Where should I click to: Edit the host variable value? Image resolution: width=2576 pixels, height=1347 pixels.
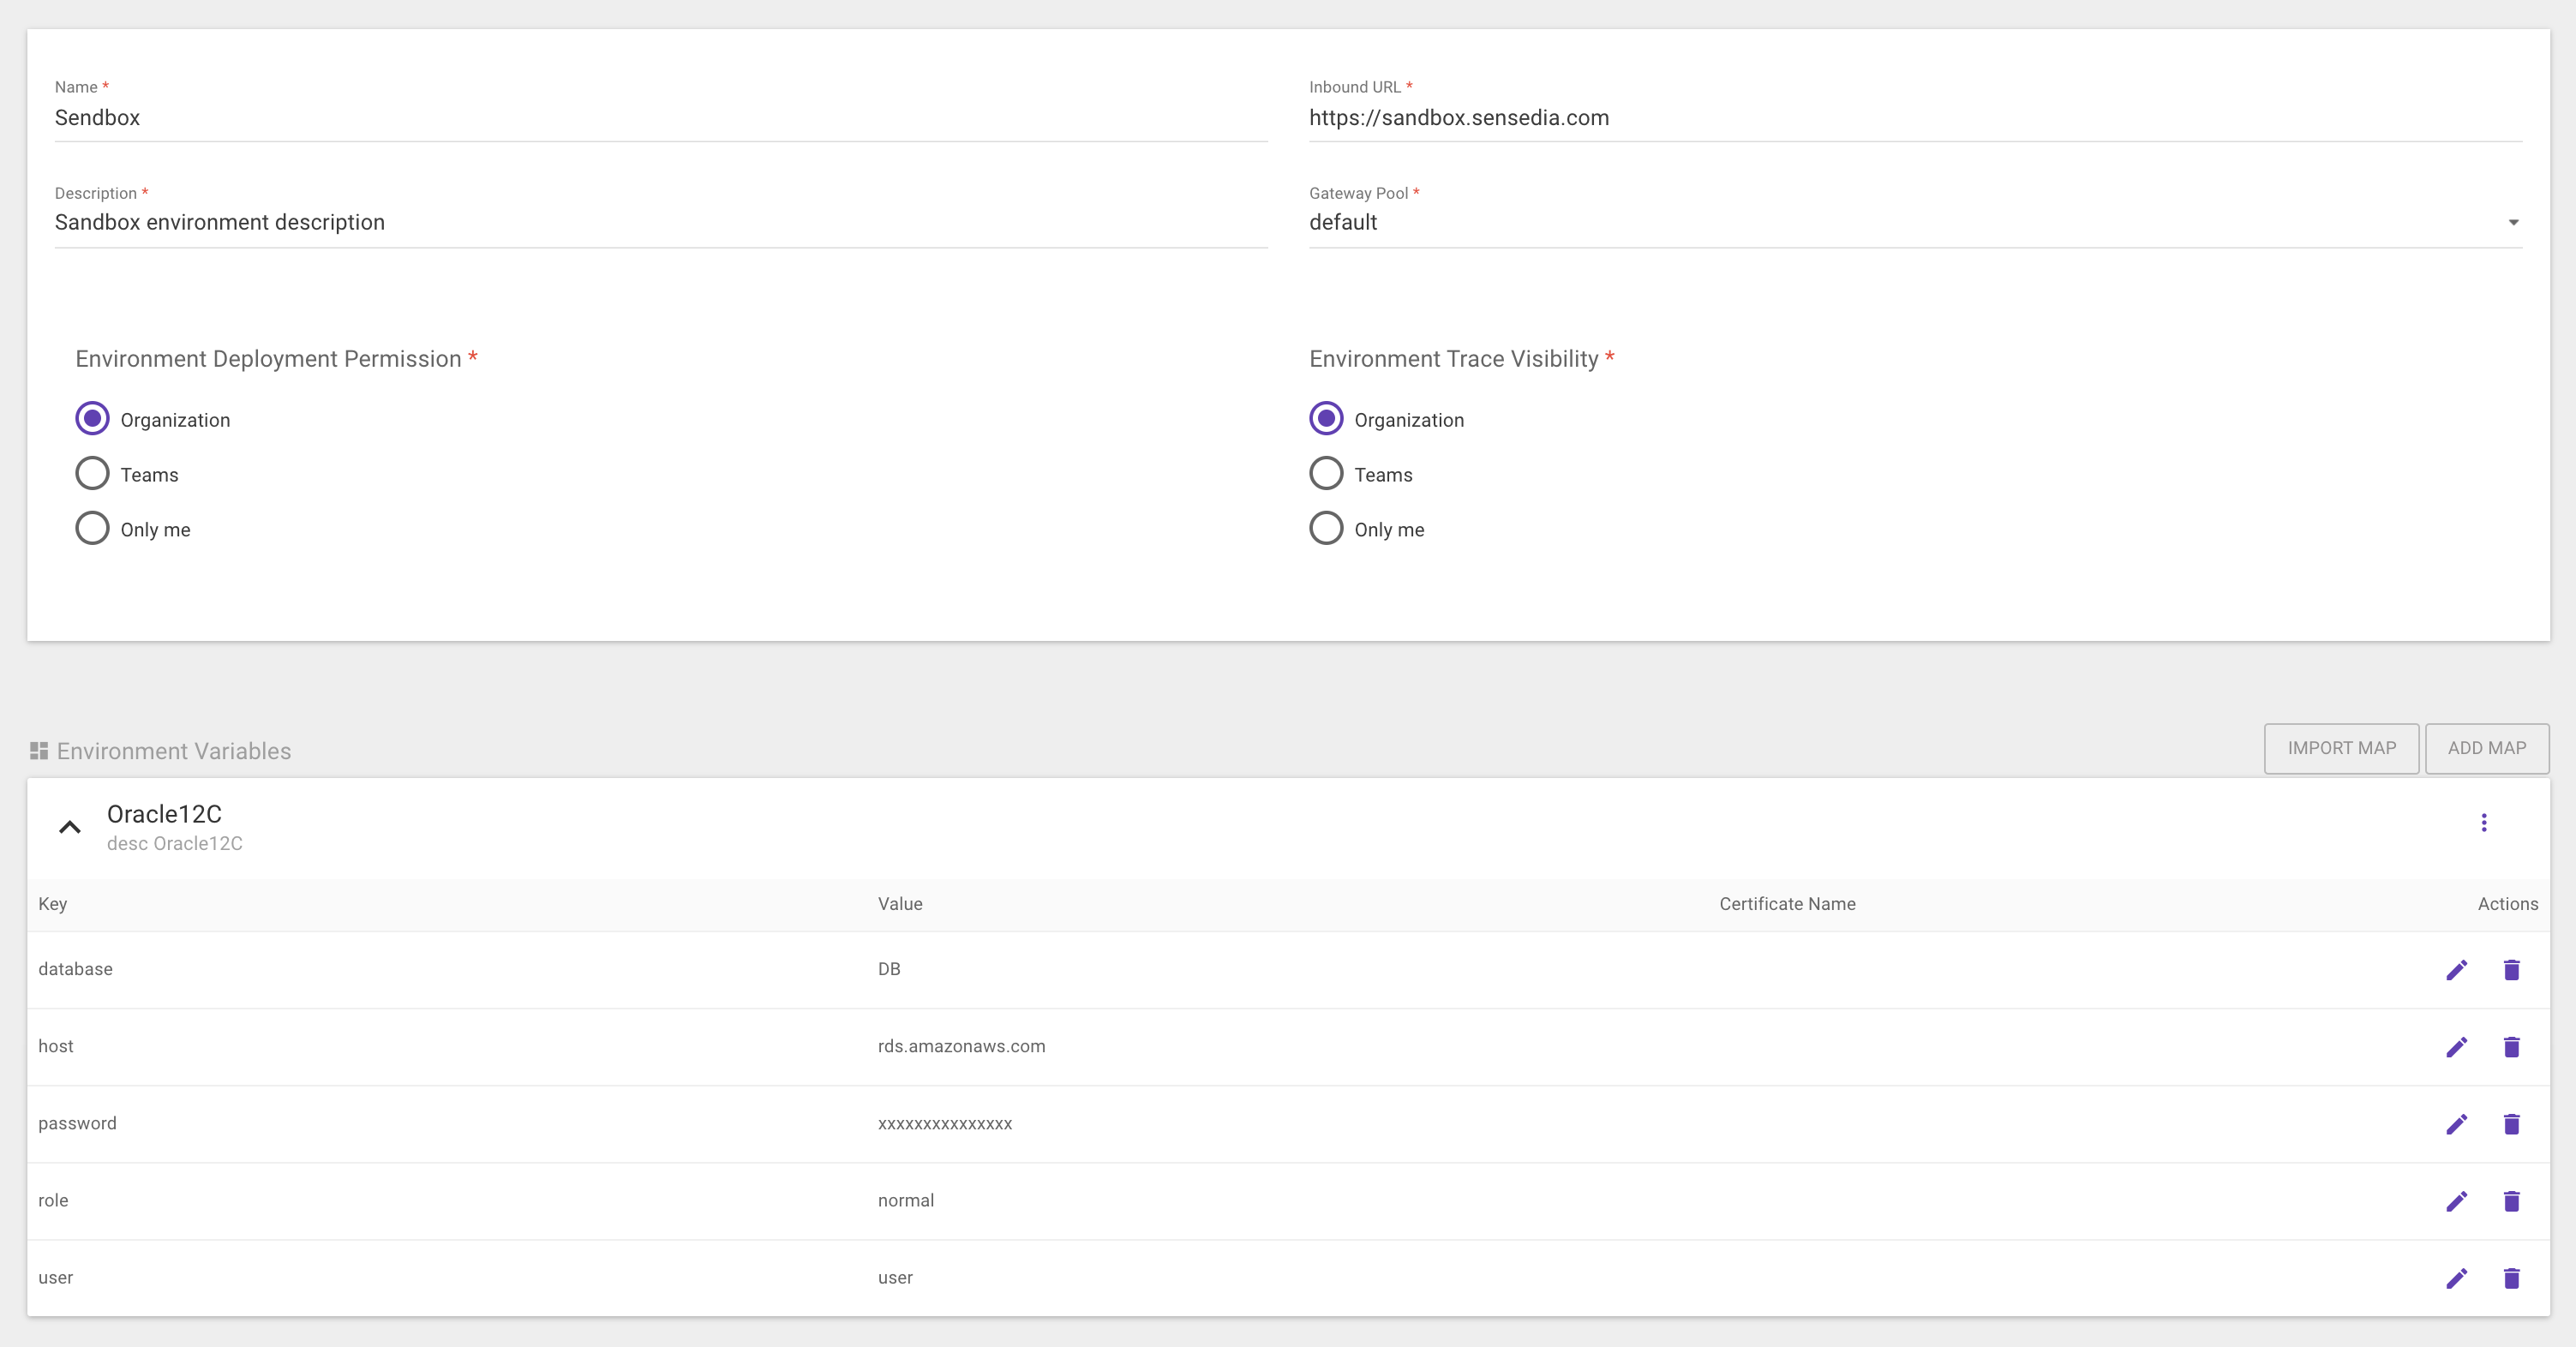[2457, 1047]
